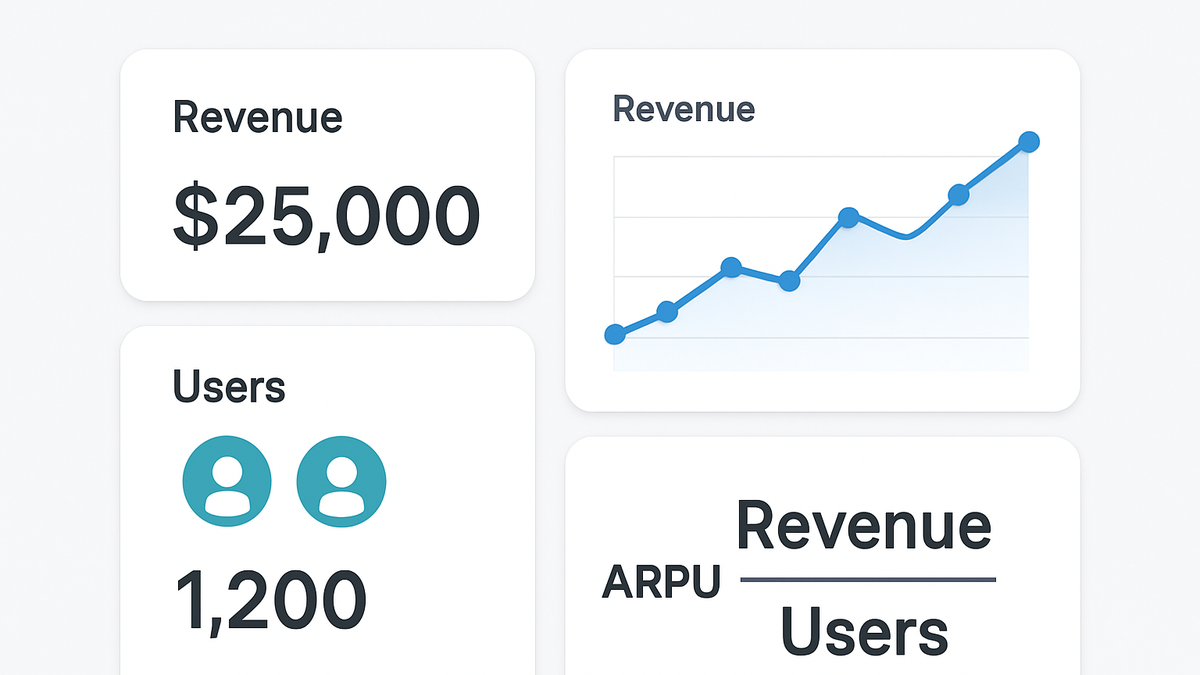Select the highest data point on chart

[x=1028, y=142]
